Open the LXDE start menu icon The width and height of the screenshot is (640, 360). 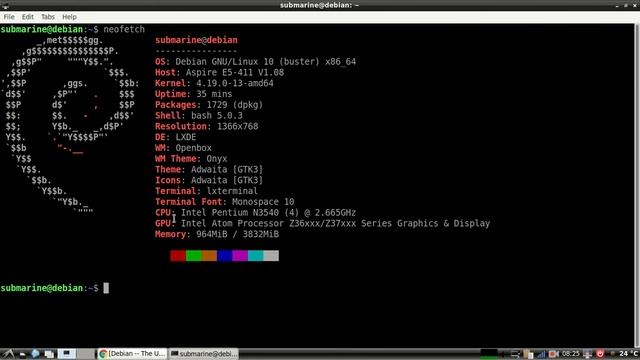tap(8, 354)
